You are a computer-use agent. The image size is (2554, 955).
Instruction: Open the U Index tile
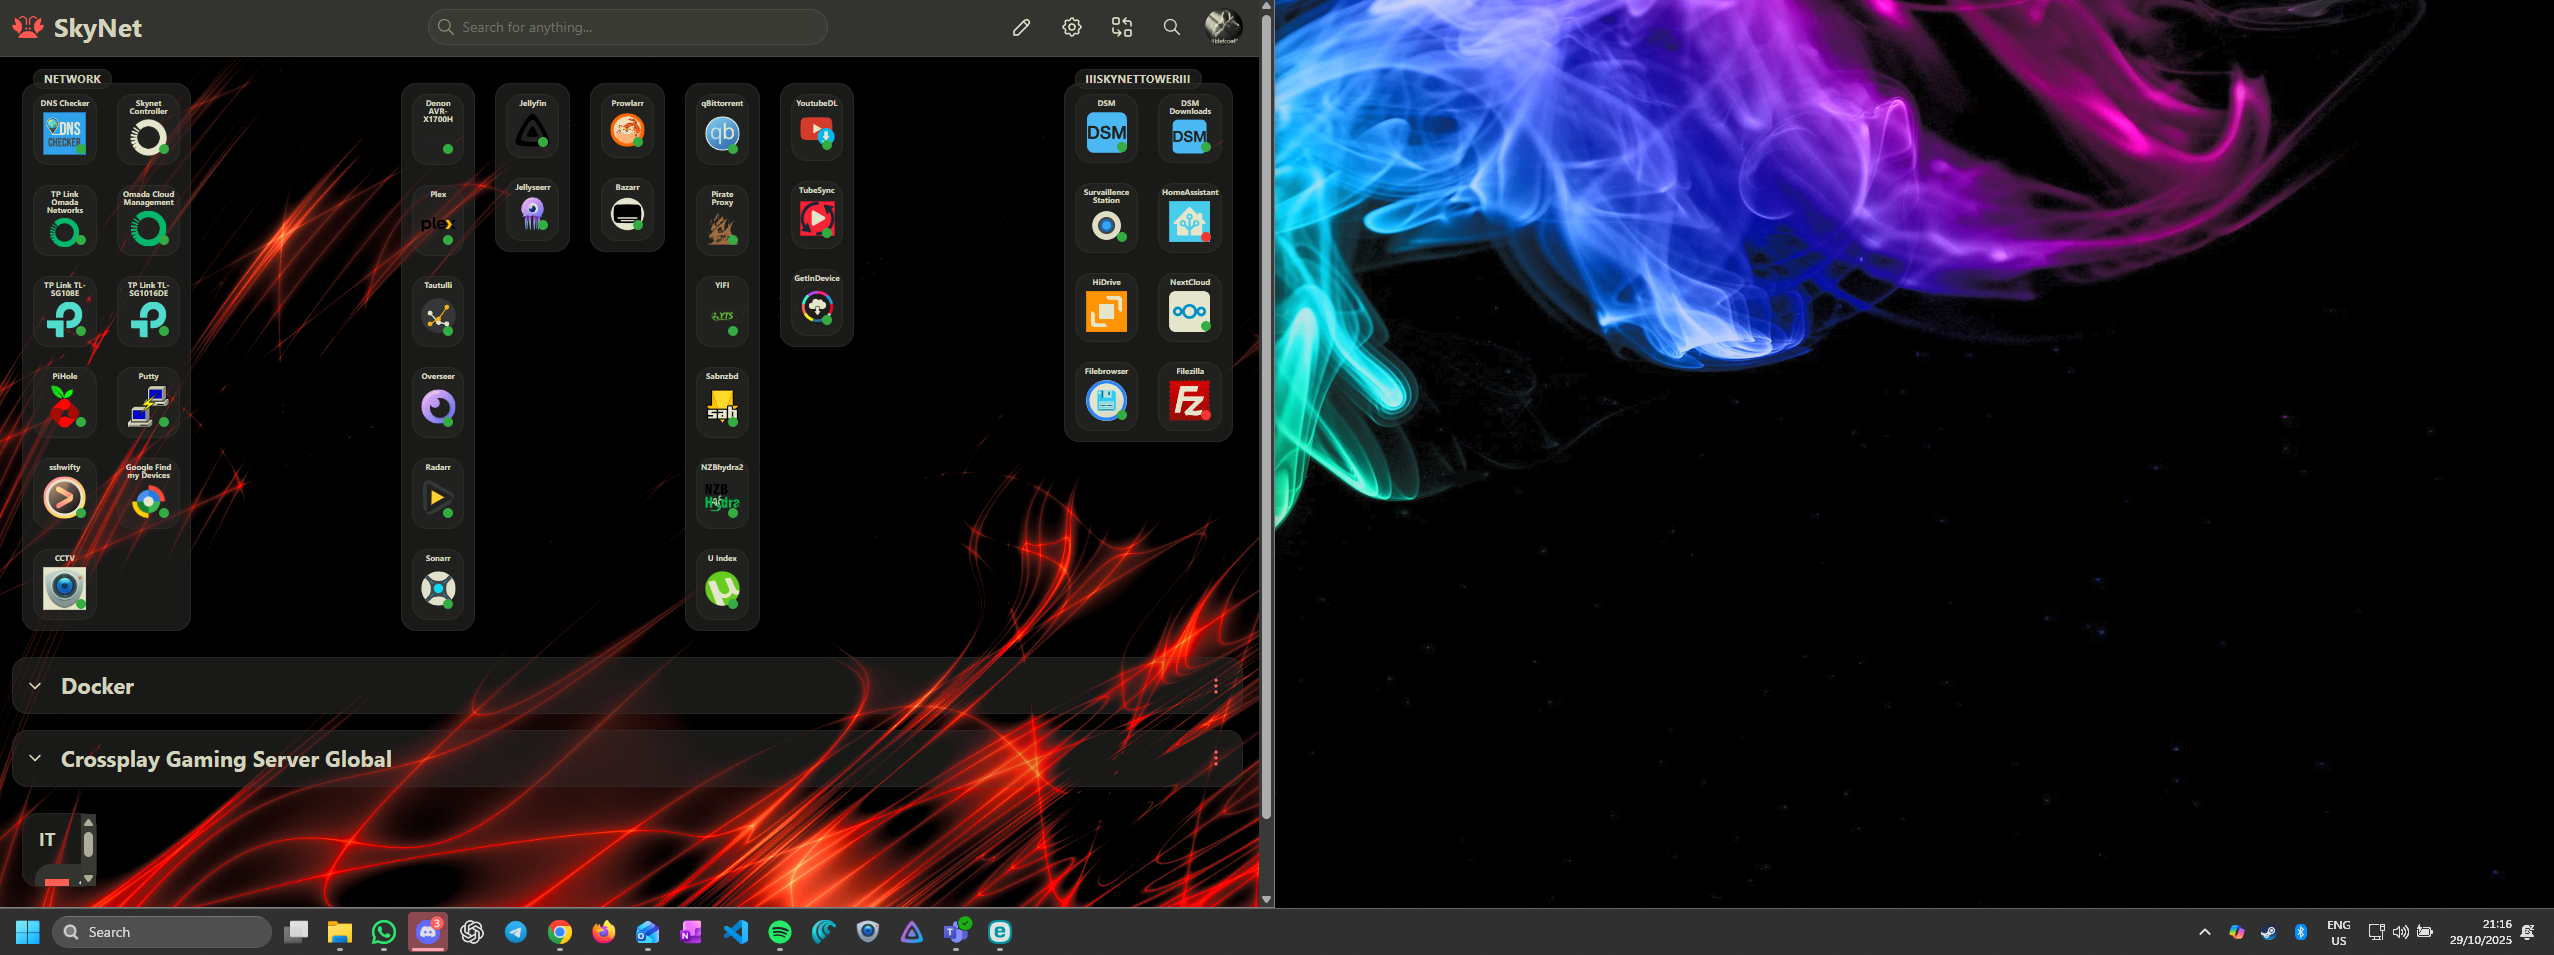tap(722, 584)
